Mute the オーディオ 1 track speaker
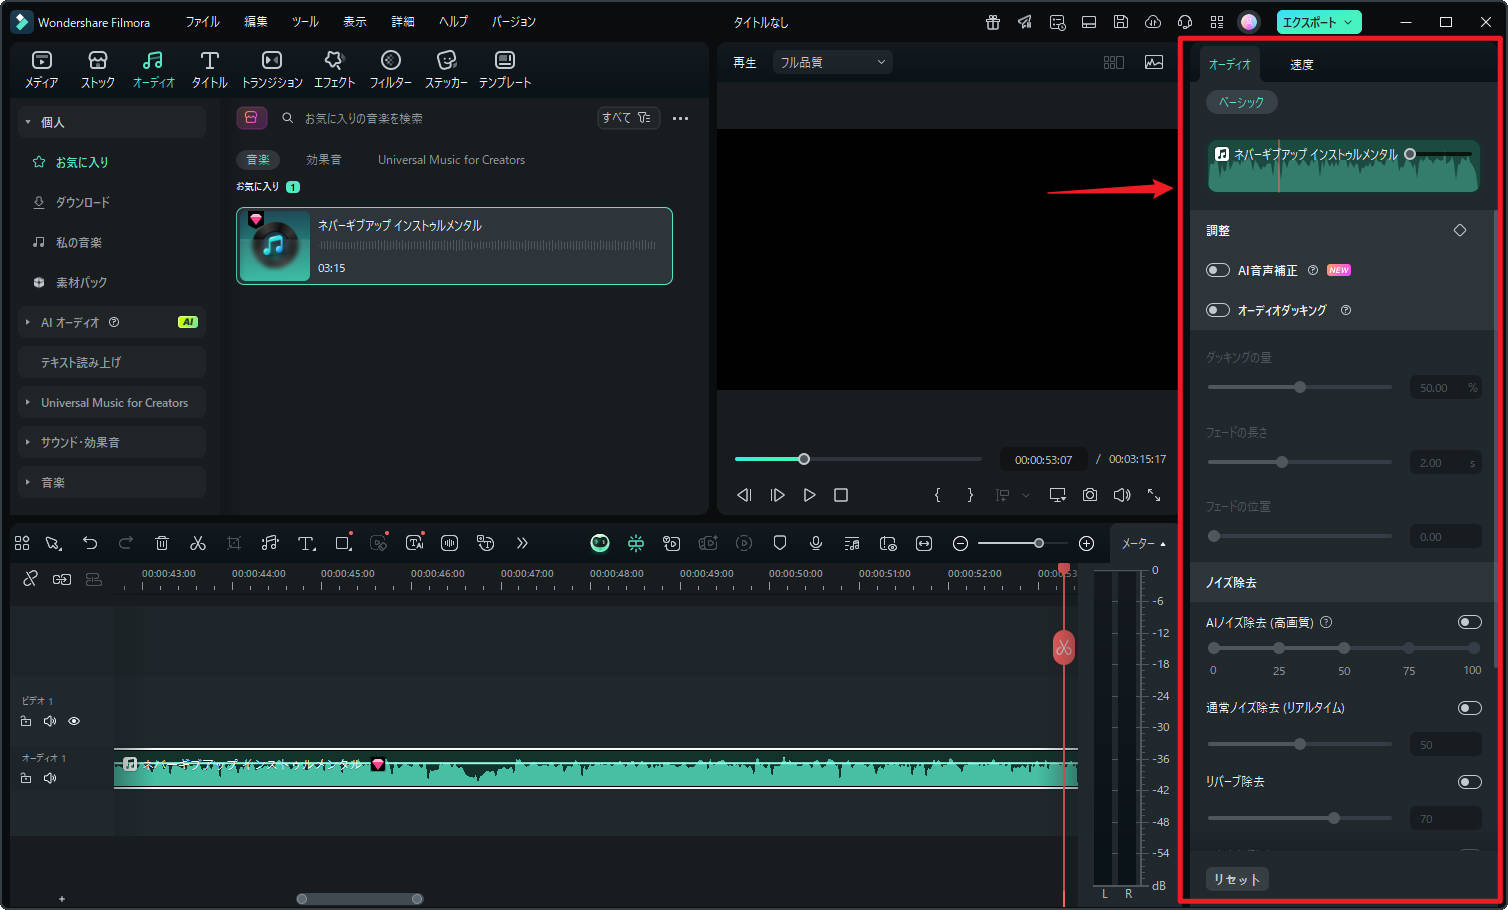This screenshot has width=1508, height=910. (50, 778)
